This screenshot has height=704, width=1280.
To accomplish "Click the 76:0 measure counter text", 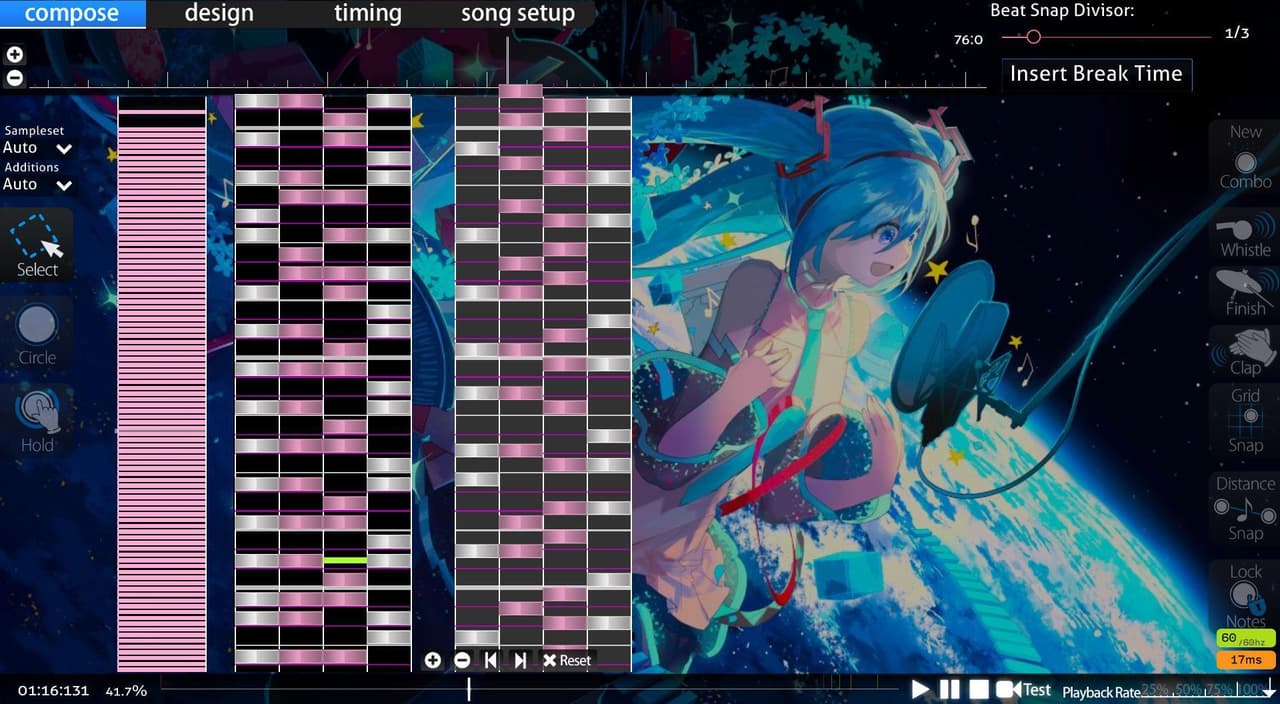I will coord(968,40).
